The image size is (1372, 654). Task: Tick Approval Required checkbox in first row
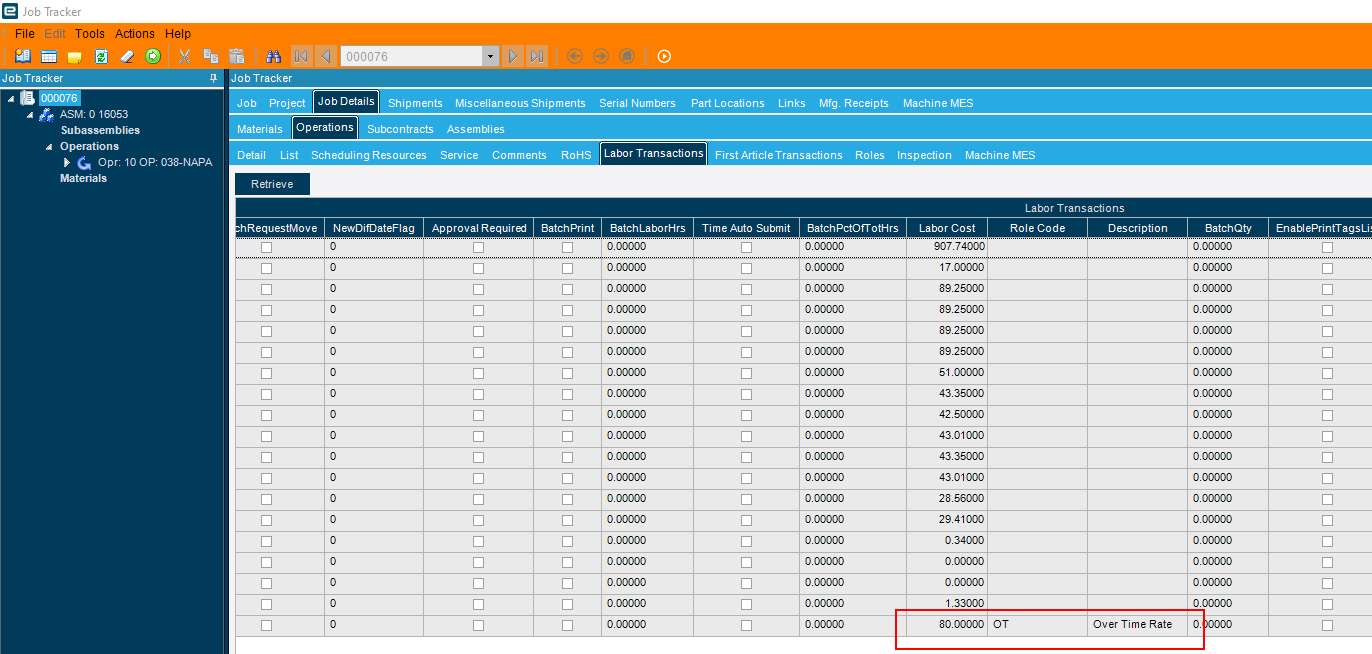478,247
